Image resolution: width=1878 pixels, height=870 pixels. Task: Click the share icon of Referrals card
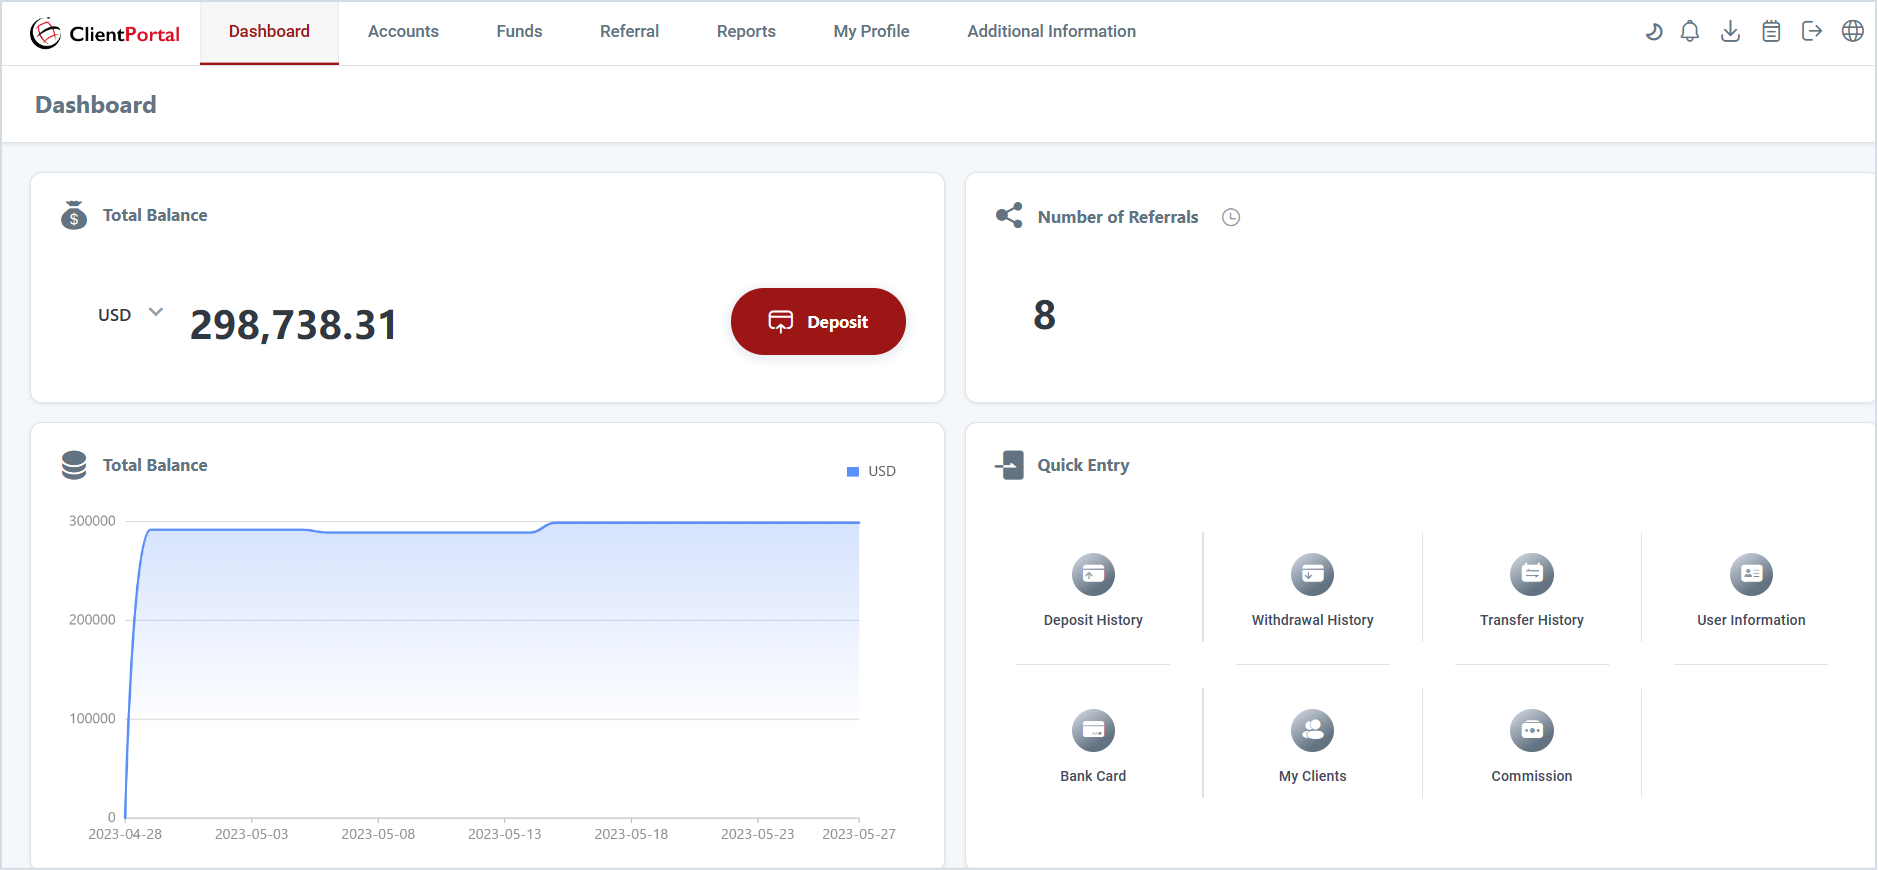1009,215
